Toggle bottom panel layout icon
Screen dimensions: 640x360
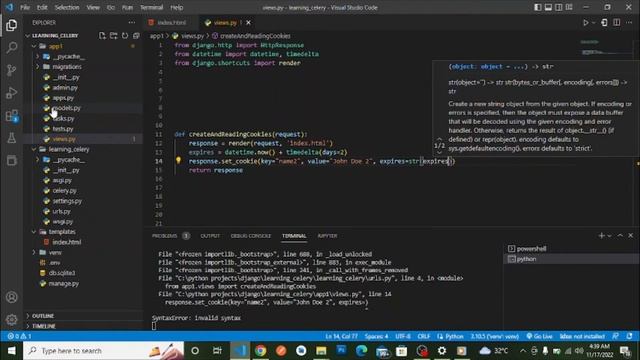click(x=548, y=7)
